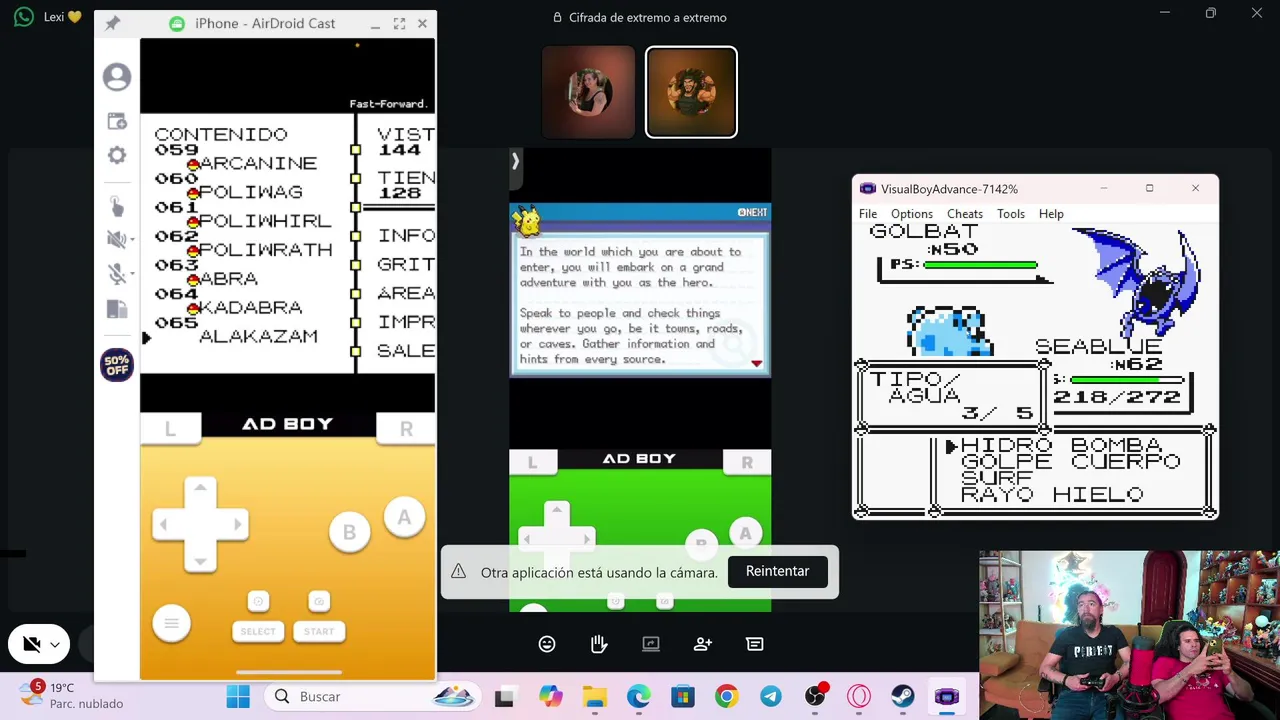Open the weather widget showing 19°C

[x=72, y=696]
